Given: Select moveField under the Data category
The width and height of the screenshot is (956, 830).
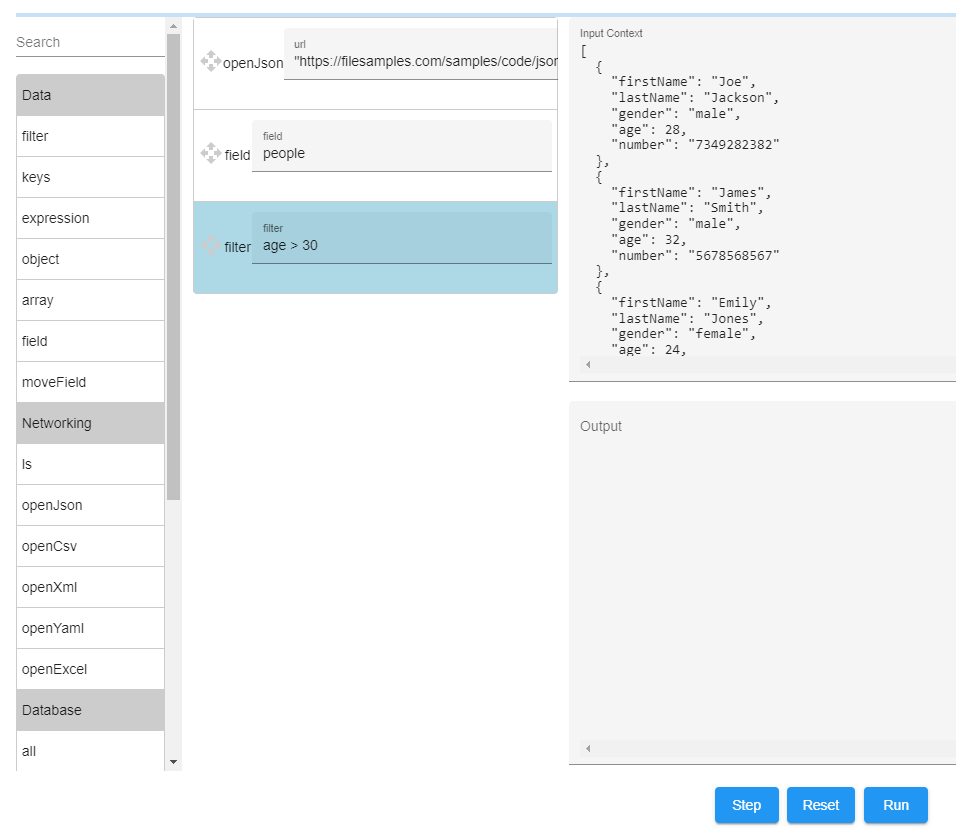Looking at the screenshot, I should tap(90, 382).
